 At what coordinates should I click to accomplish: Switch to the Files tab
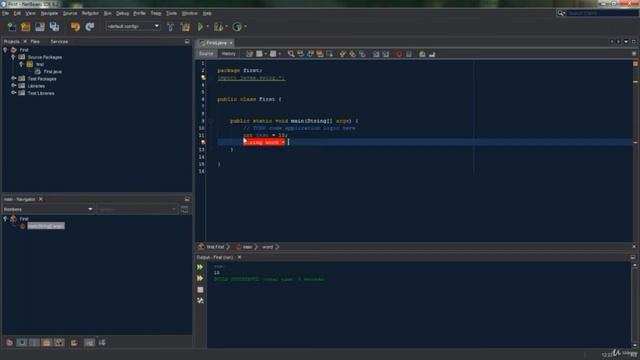click(x=35, y=42)
